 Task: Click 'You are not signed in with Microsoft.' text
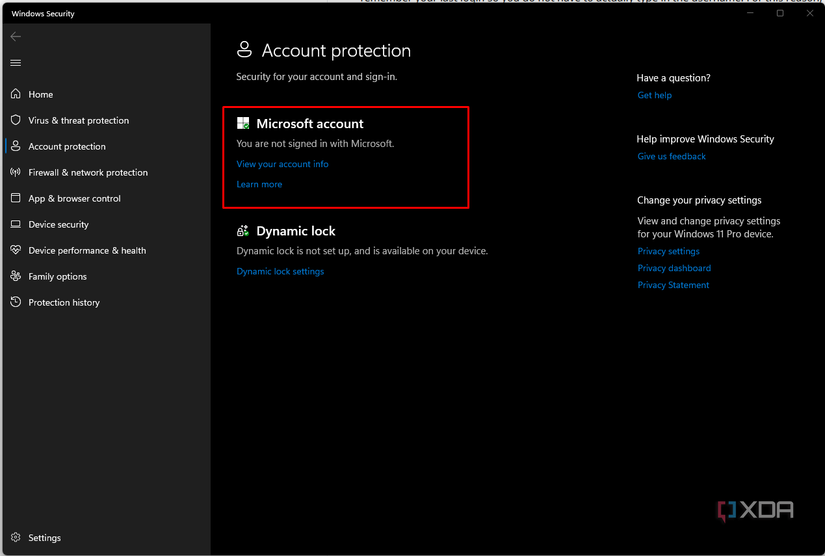(x=315, y=144)
